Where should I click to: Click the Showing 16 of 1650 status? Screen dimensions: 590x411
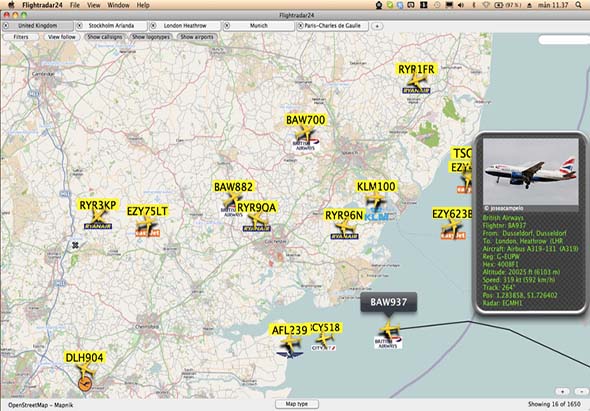pyautogui.click(x=554, y=404)
